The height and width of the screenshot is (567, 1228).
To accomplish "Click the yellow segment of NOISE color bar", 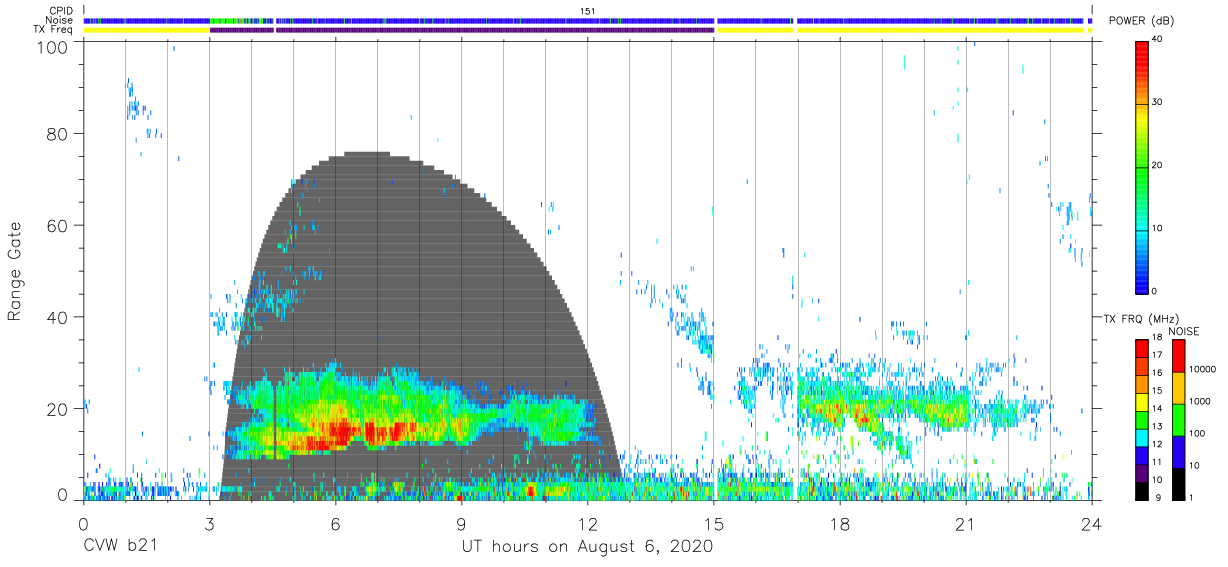I will [1177, 387].
